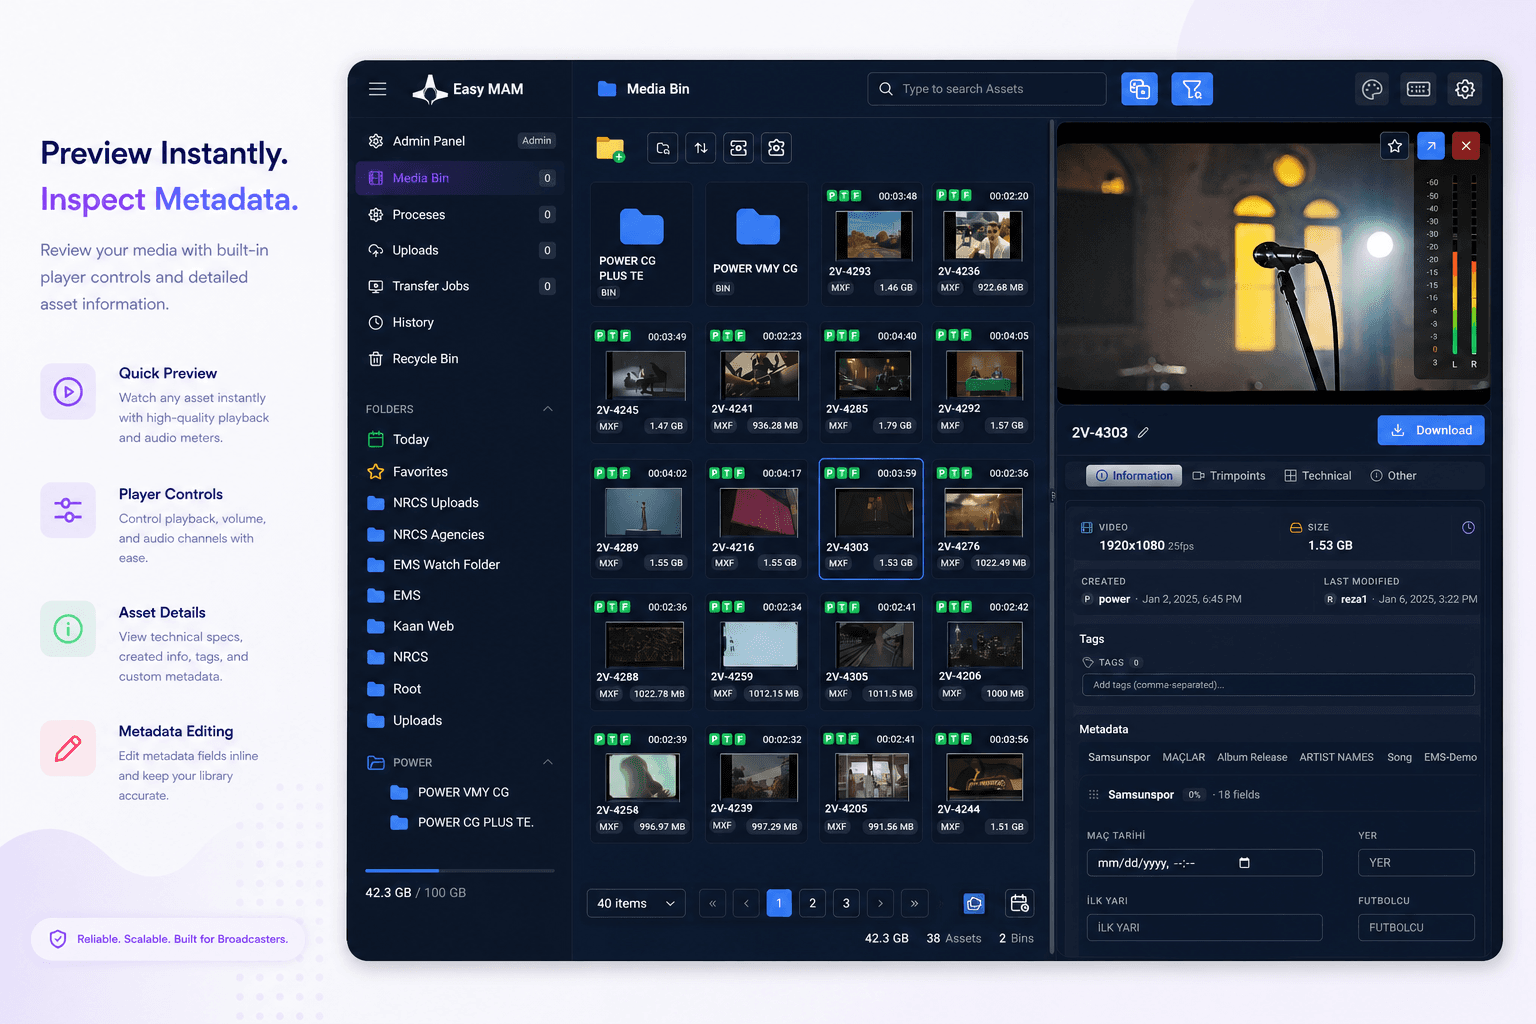Click the blue pop-out arrow on preview
Image resolution: width=1536 pixels, height=1024 pixels.
(x=1431, y=146)
